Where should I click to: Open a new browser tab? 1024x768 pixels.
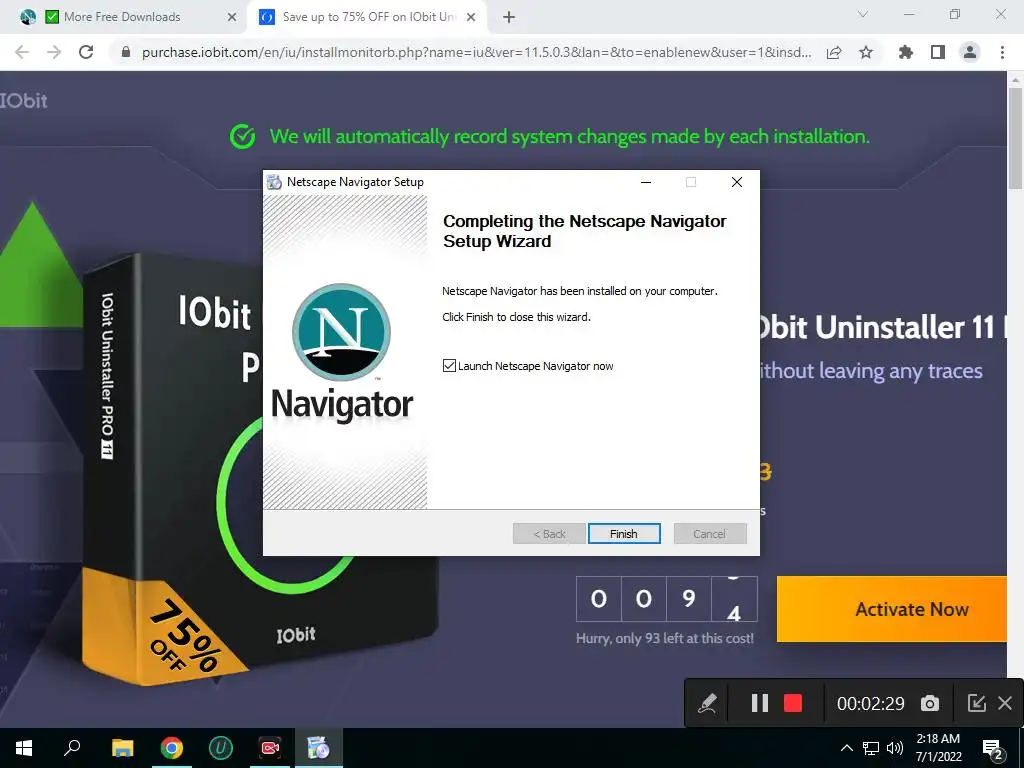(x=509, y=17)
